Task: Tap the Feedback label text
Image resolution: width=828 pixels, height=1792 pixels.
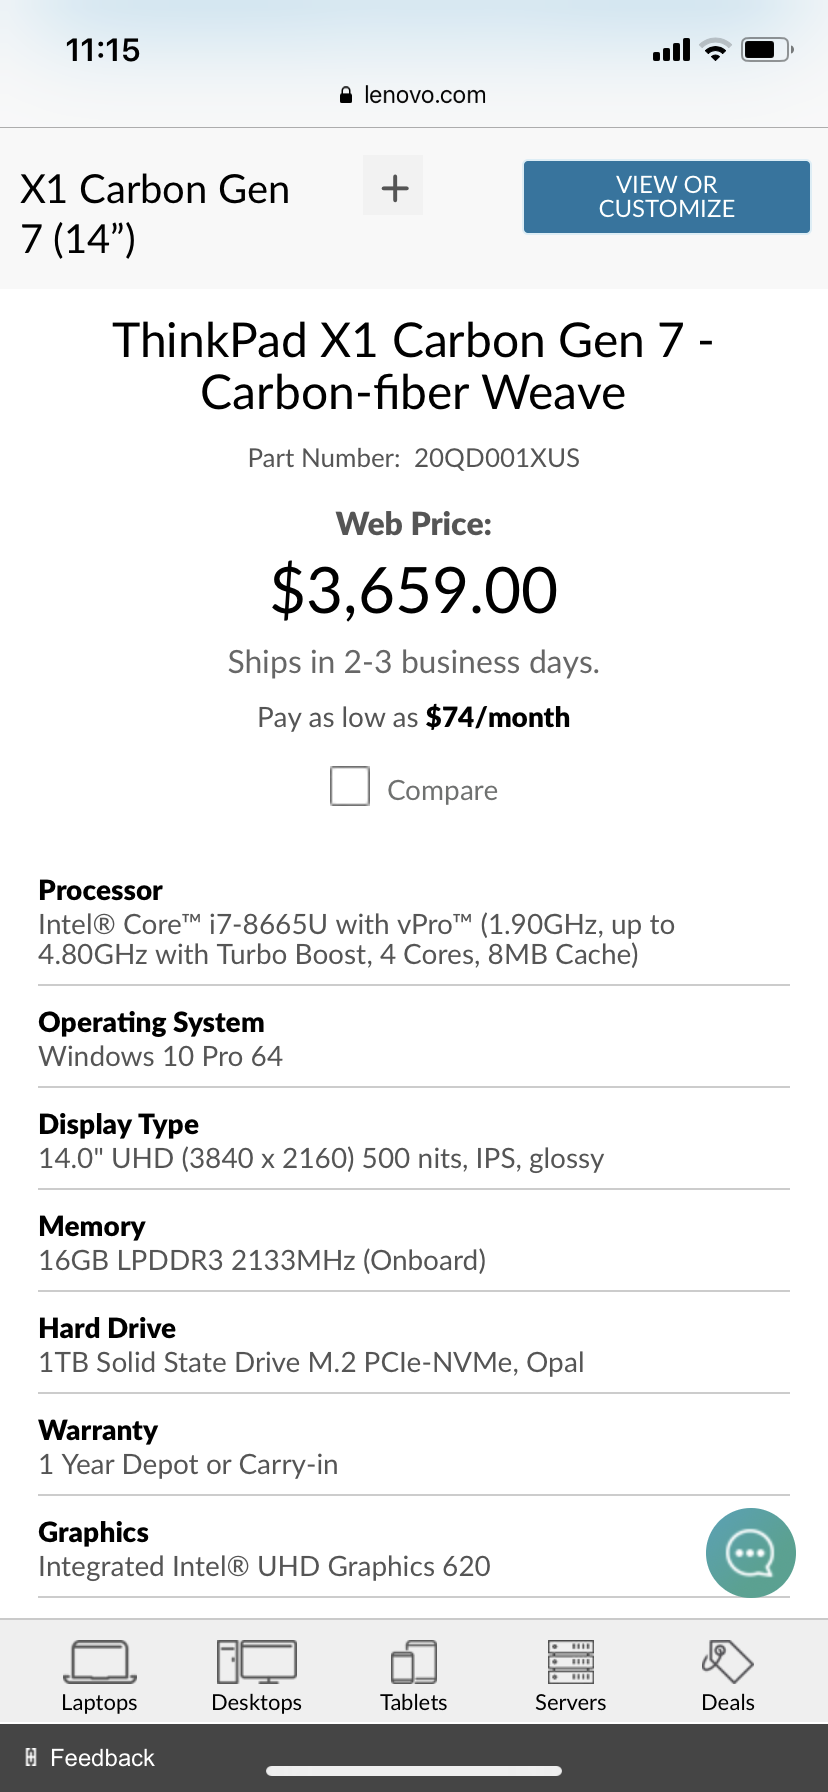Action: tap(102, 1757)
